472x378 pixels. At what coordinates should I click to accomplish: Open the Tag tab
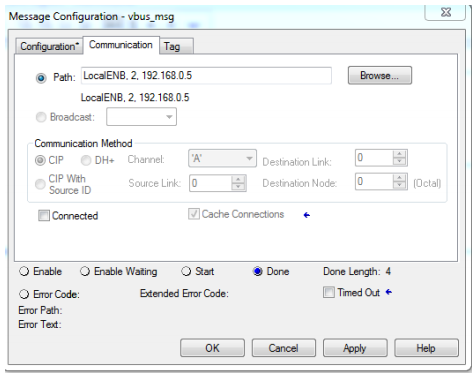coord(176,46)
